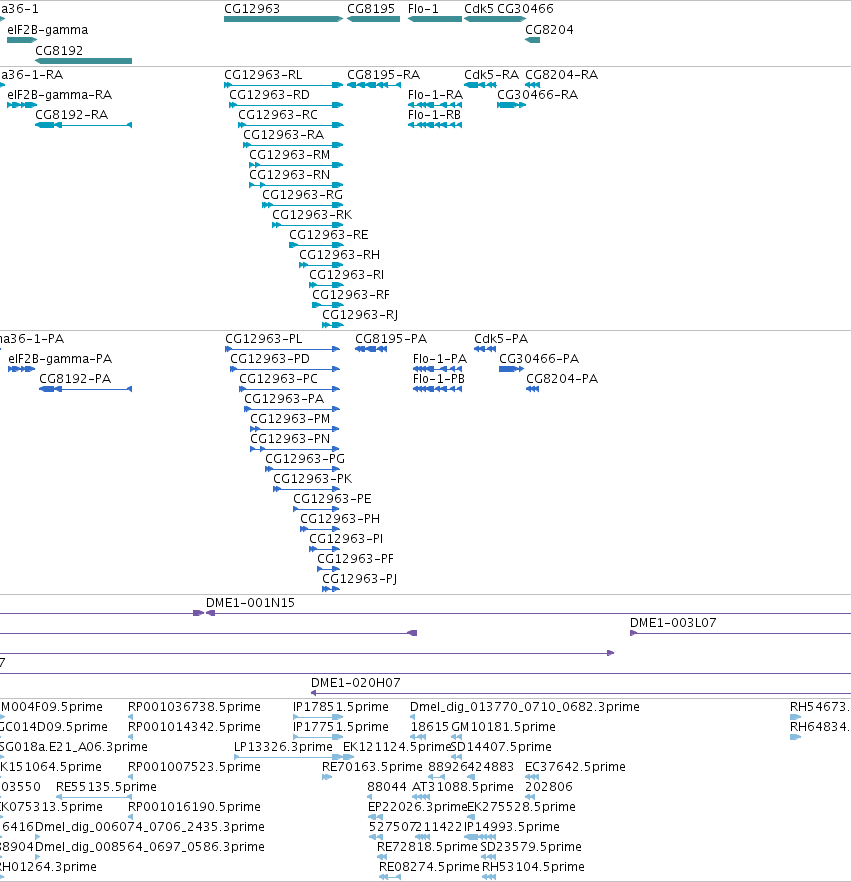This screenshot has height=882, width=851.
Task: Click the Cdk5-PA protein label
Action: coord(501,339)
